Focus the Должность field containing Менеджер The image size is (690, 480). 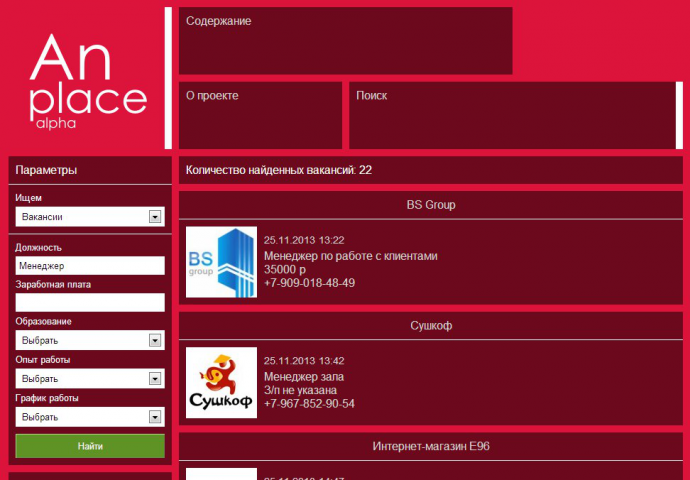(90, 266)
